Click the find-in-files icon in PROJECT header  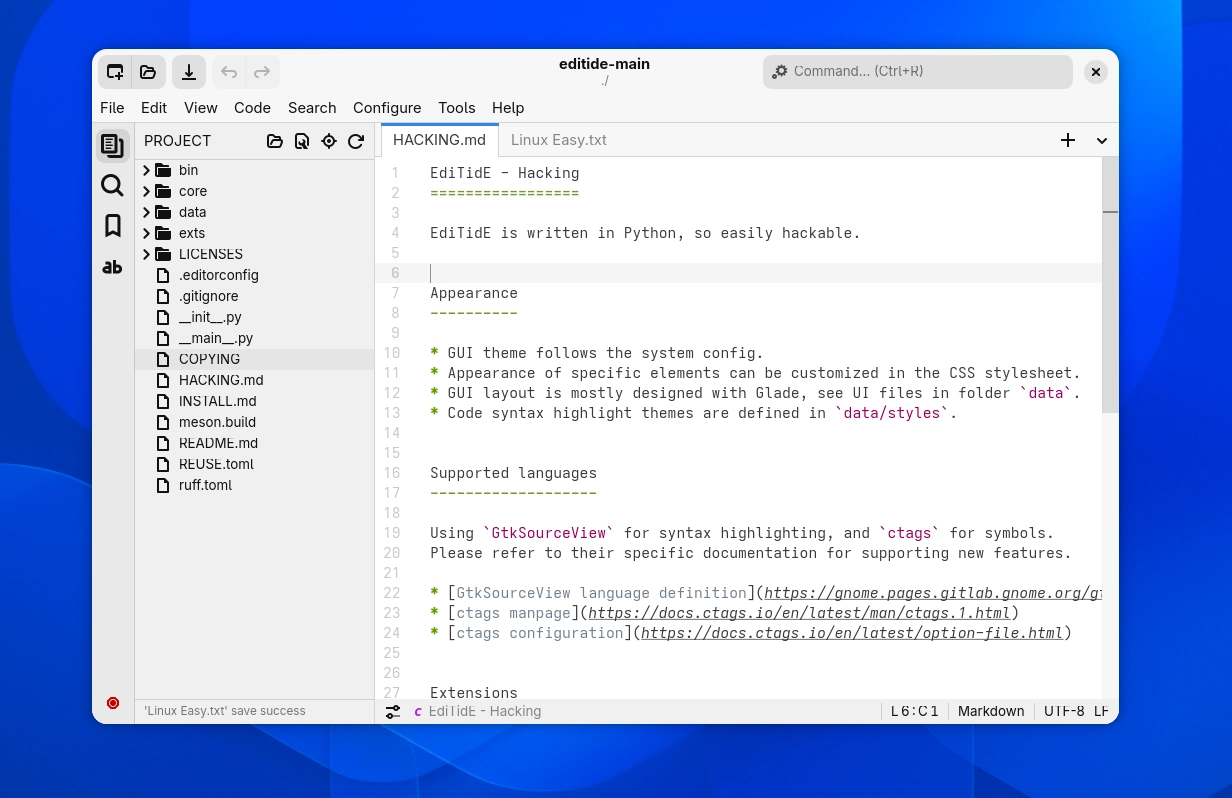click(x=302, y=141)
